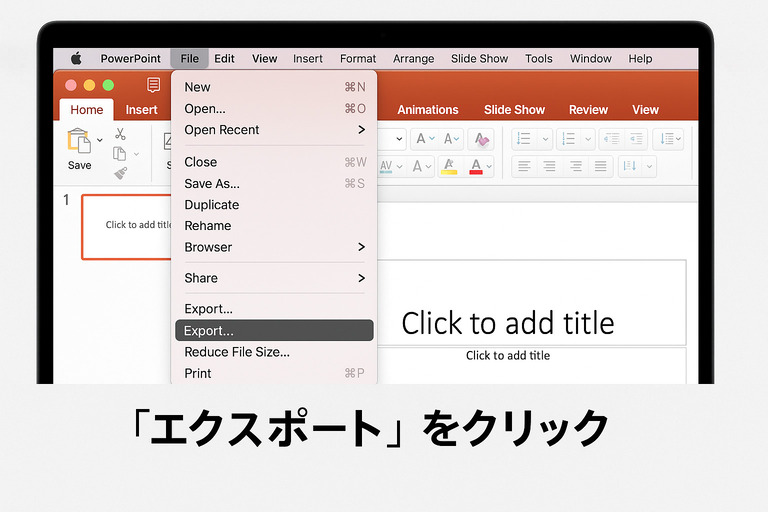The width and height of the screenshot is (768, 512).
Task: Expand the arrow next to the Copy icon
Action: (x=137, y=154)
